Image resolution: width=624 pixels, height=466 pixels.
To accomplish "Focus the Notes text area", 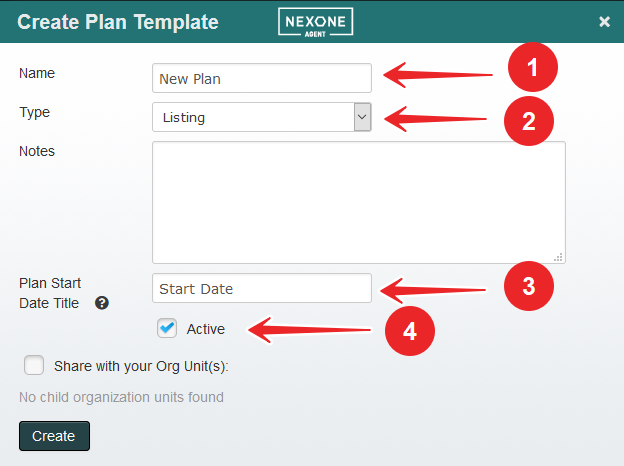I will pyautogui.click(x=358, y=202).
